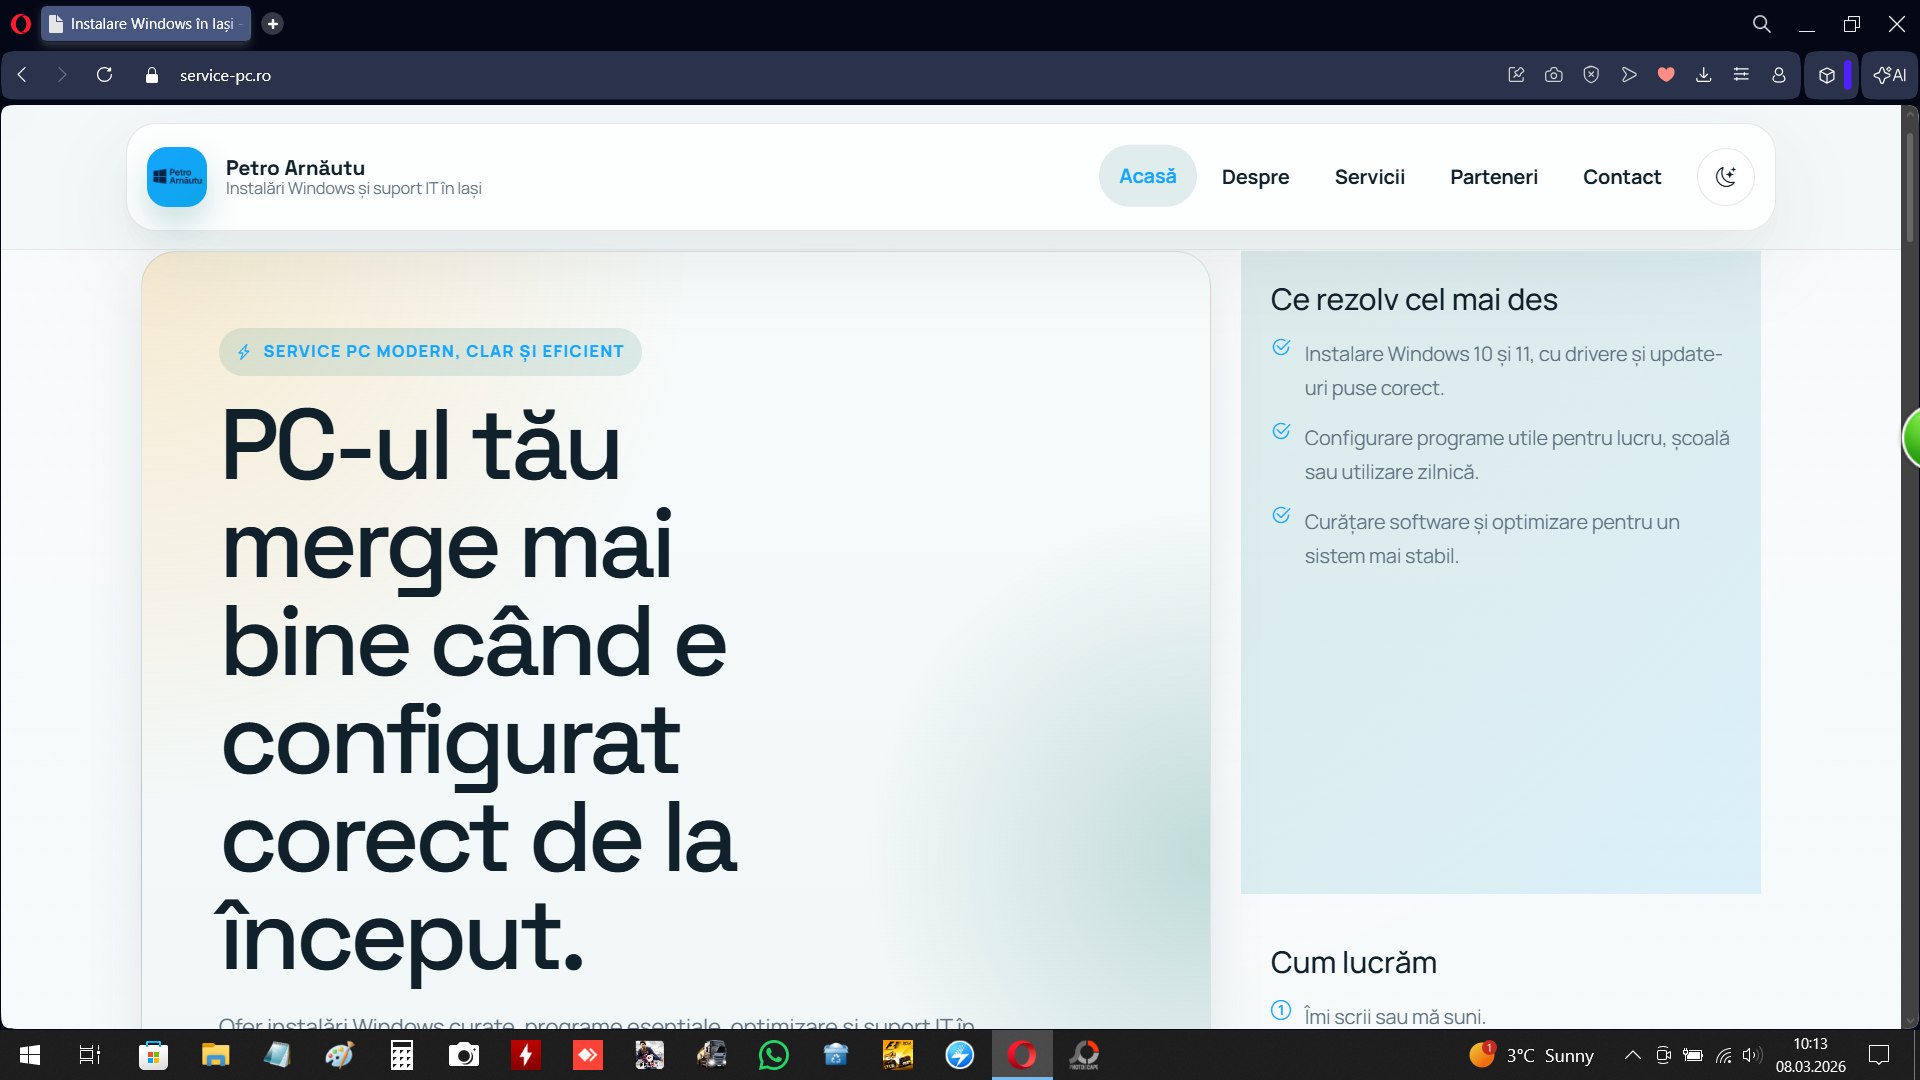1920x1080 pixels.
Task: Switch to the Instalare Windows în Iași tab
Action: (x=145, y=23)
